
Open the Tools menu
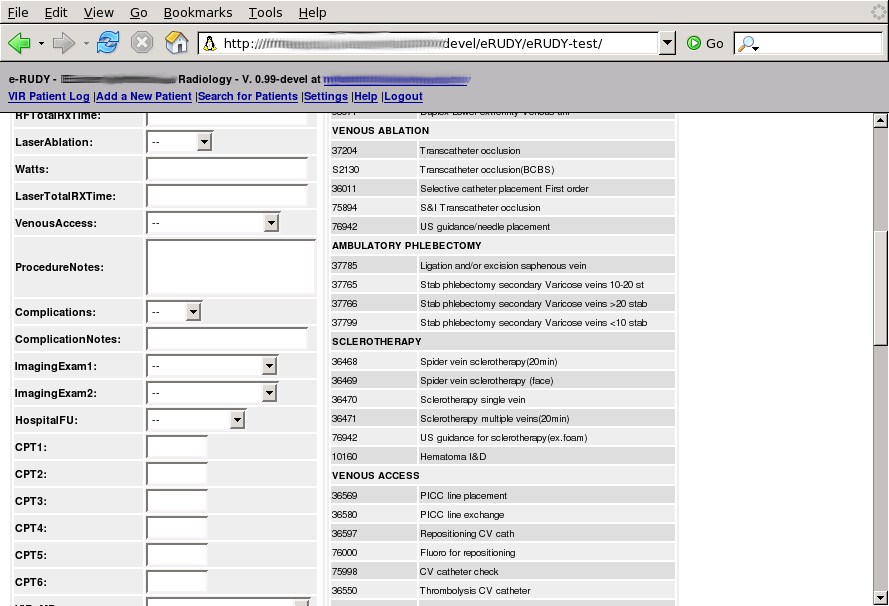pyautogui.click(x=265, y=12)
